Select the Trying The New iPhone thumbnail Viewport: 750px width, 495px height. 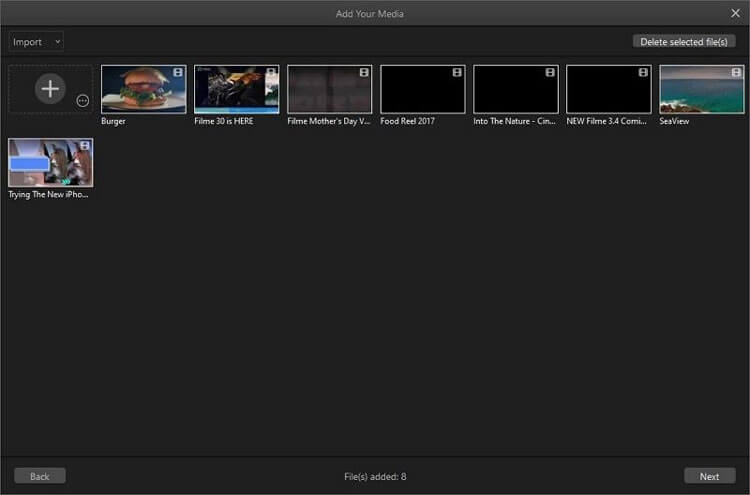[x=51, y=163]
